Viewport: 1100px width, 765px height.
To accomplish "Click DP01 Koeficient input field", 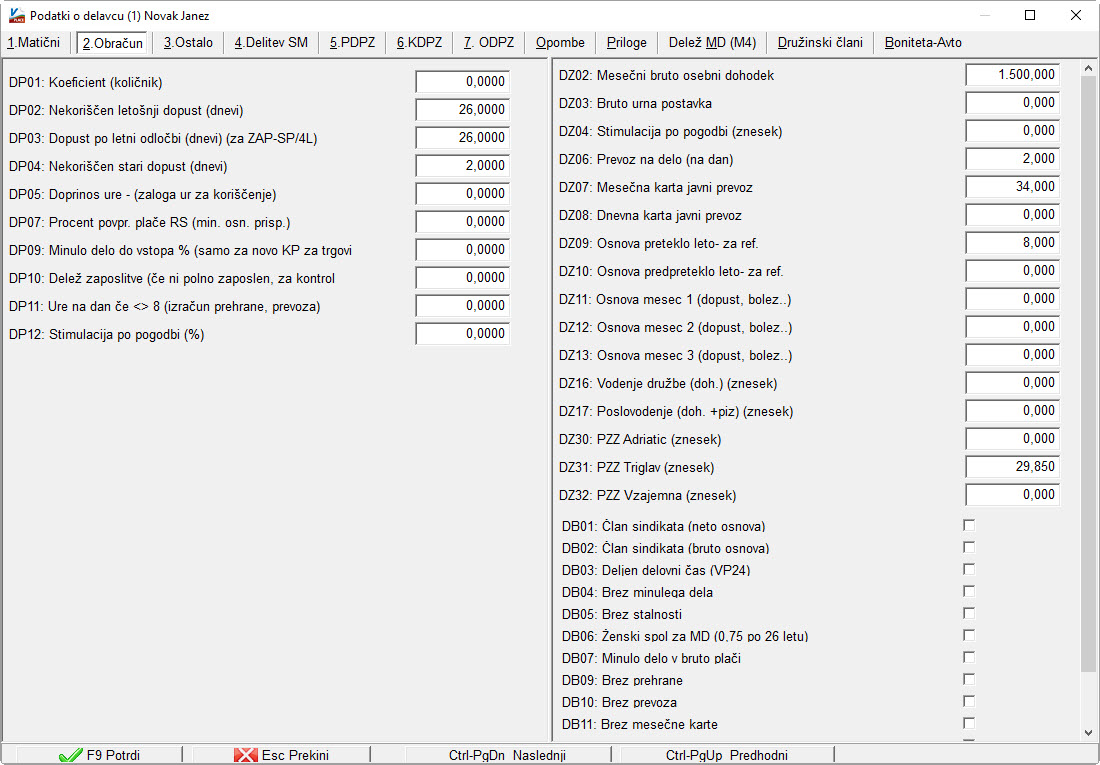I will [x=462, y=81].
